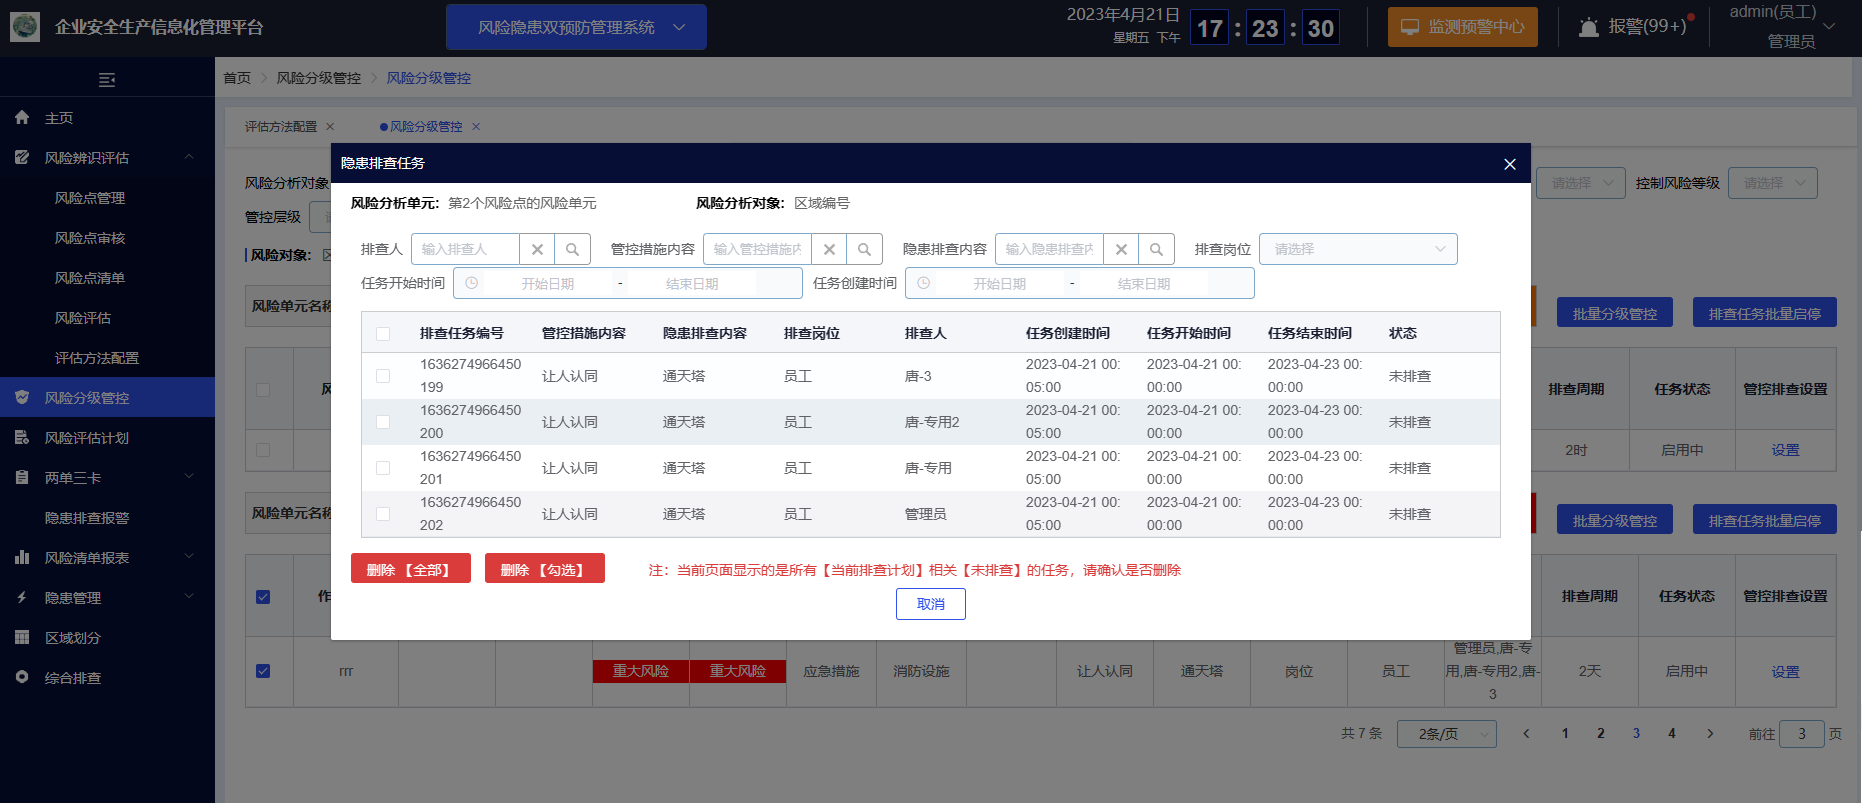Open 隐患排查报警 in sidebar

(x=87, y=518)
